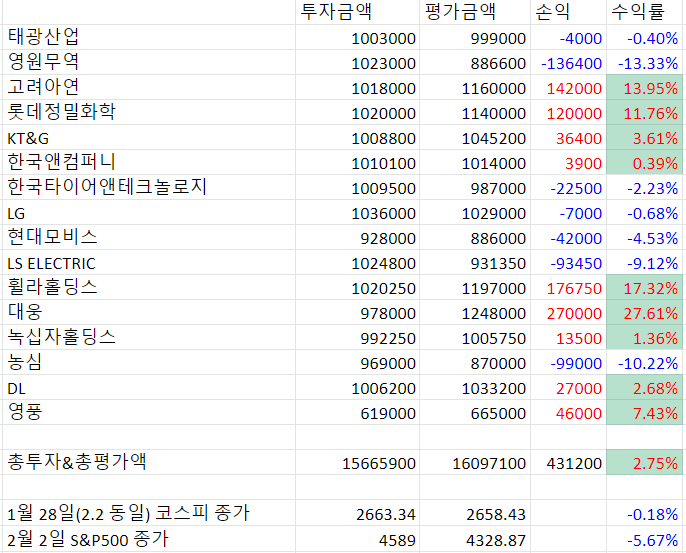Click the 11.76% highlighted return cell
The width and height of the screenshot is (686, 553).
644,112
